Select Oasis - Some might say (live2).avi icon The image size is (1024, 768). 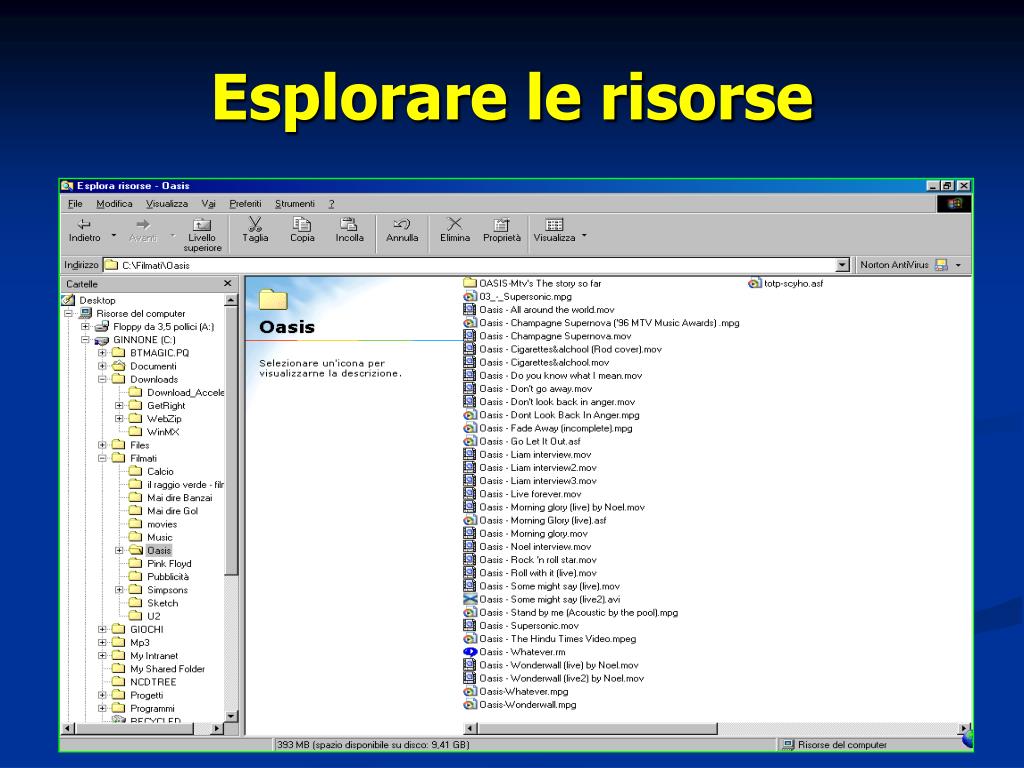point(470,600)
